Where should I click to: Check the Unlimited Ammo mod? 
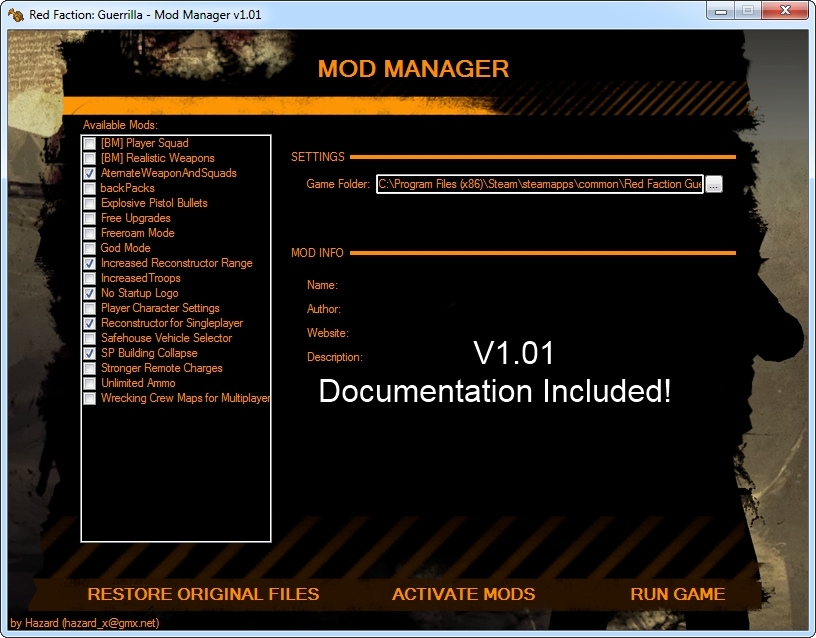tap(90, 383)
